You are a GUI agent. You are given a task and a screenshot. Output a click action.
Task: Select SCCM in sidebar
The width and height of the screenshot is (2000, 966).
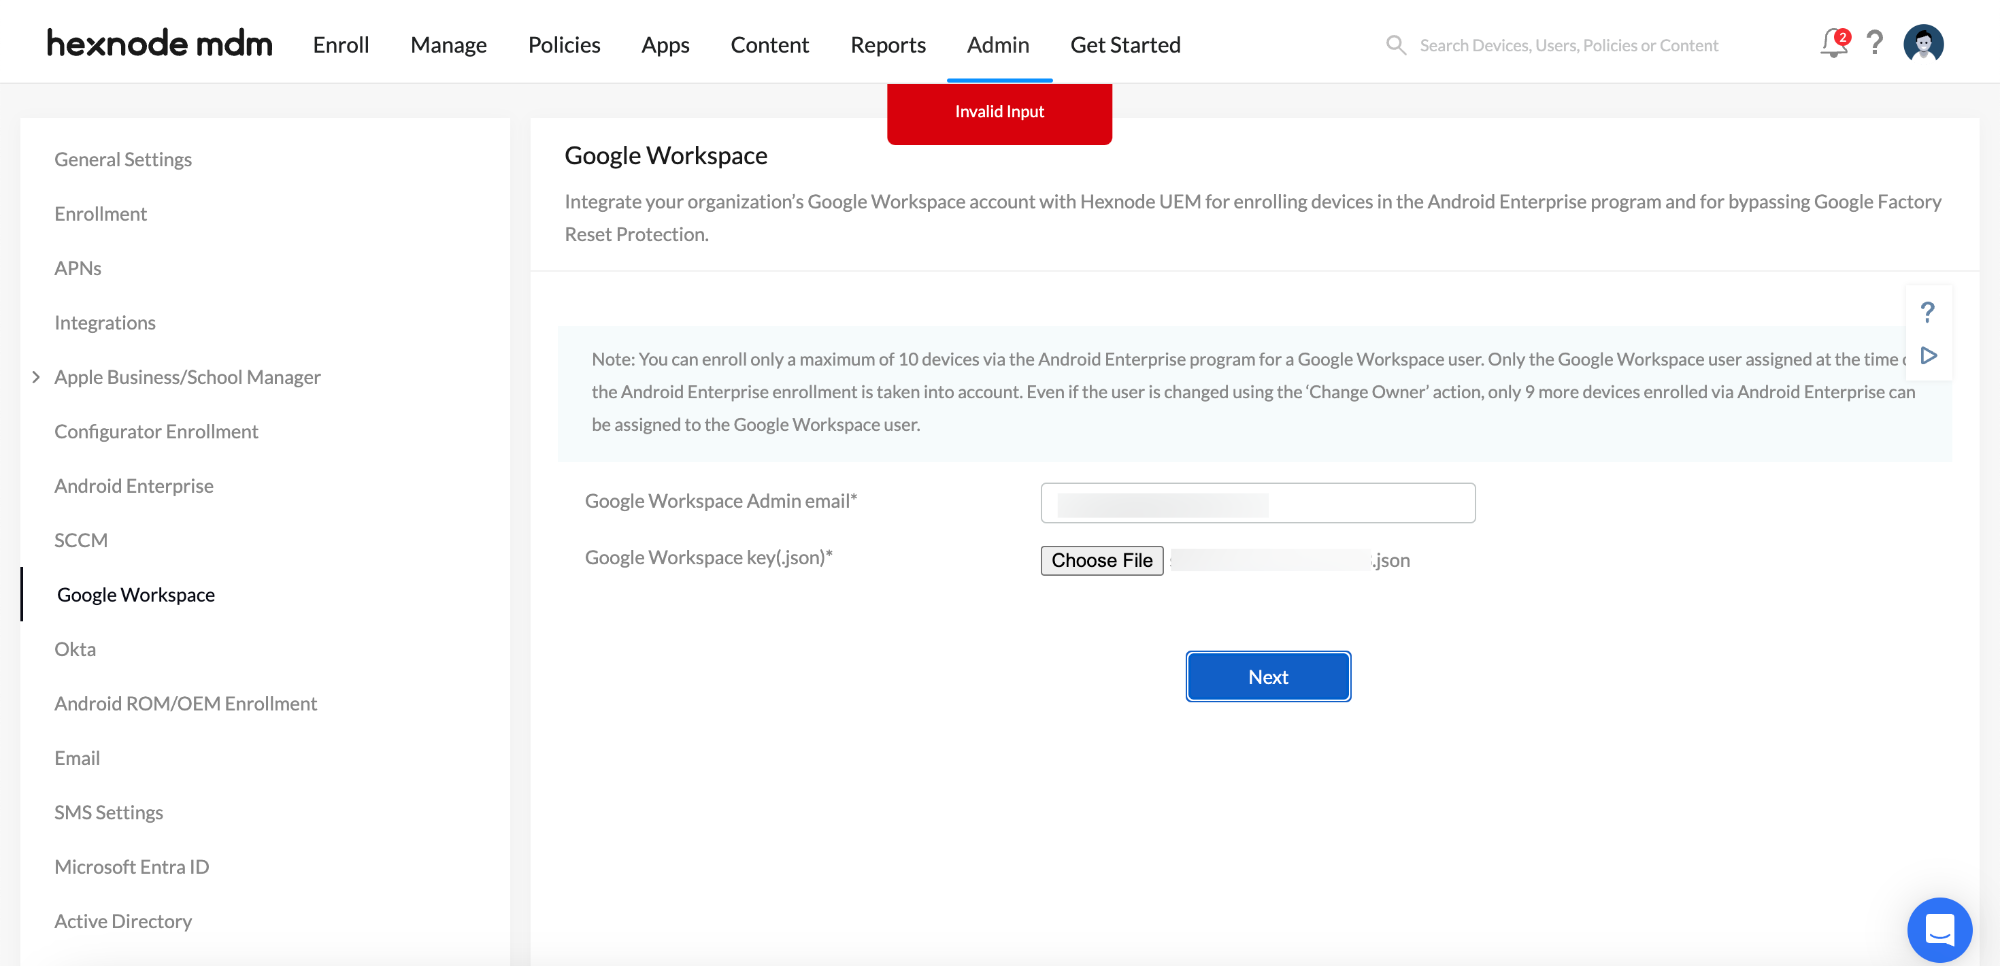81,540
